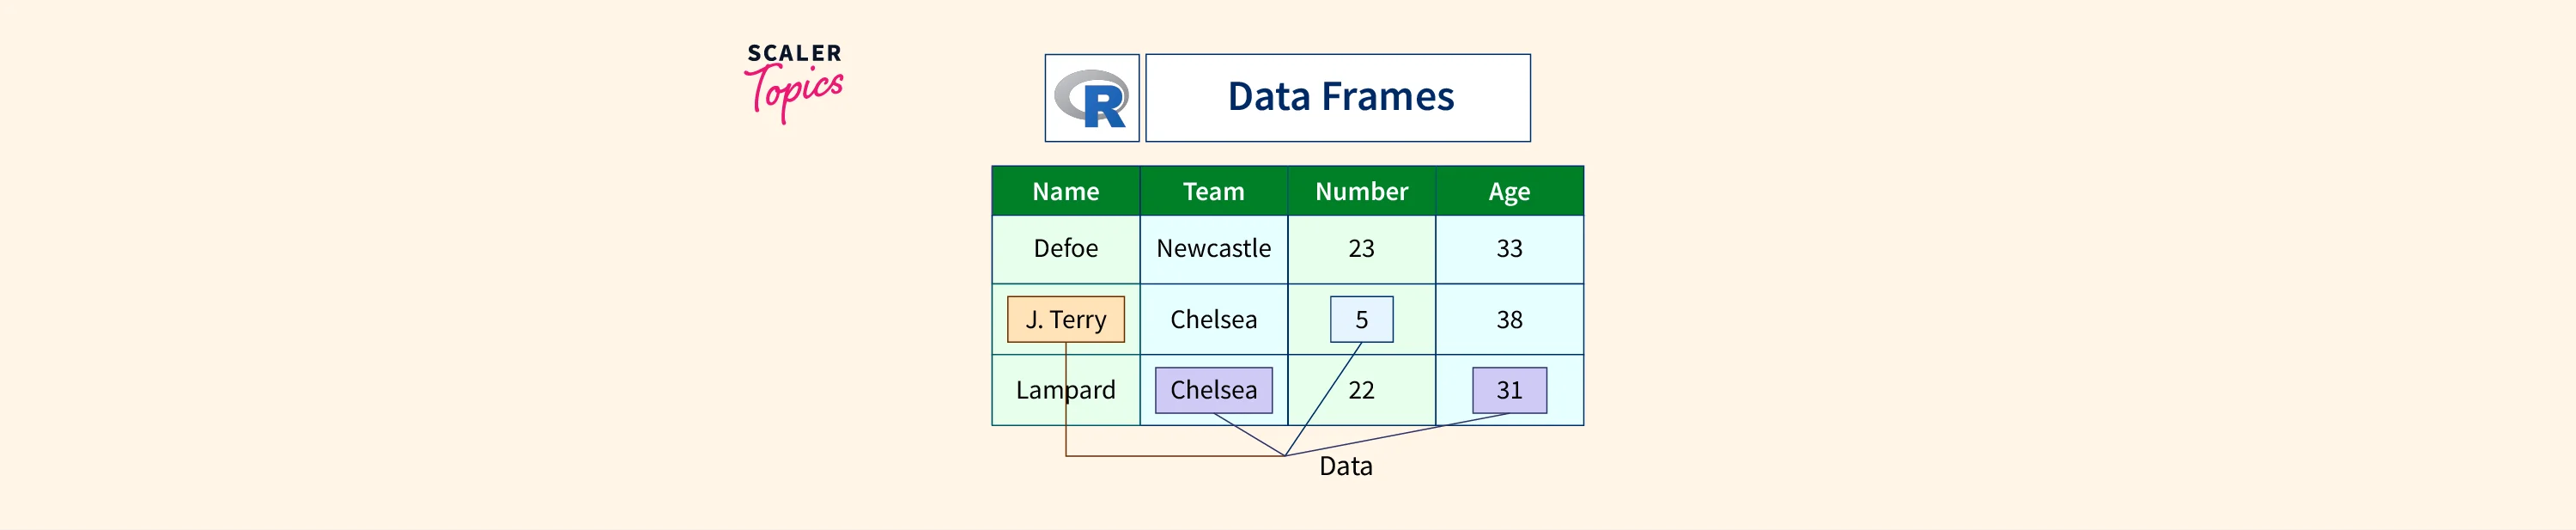Select the unhighlighted Chelsea cell in J. Terry's row
The image size is (2576, 530).
(x=1213, y=319)
